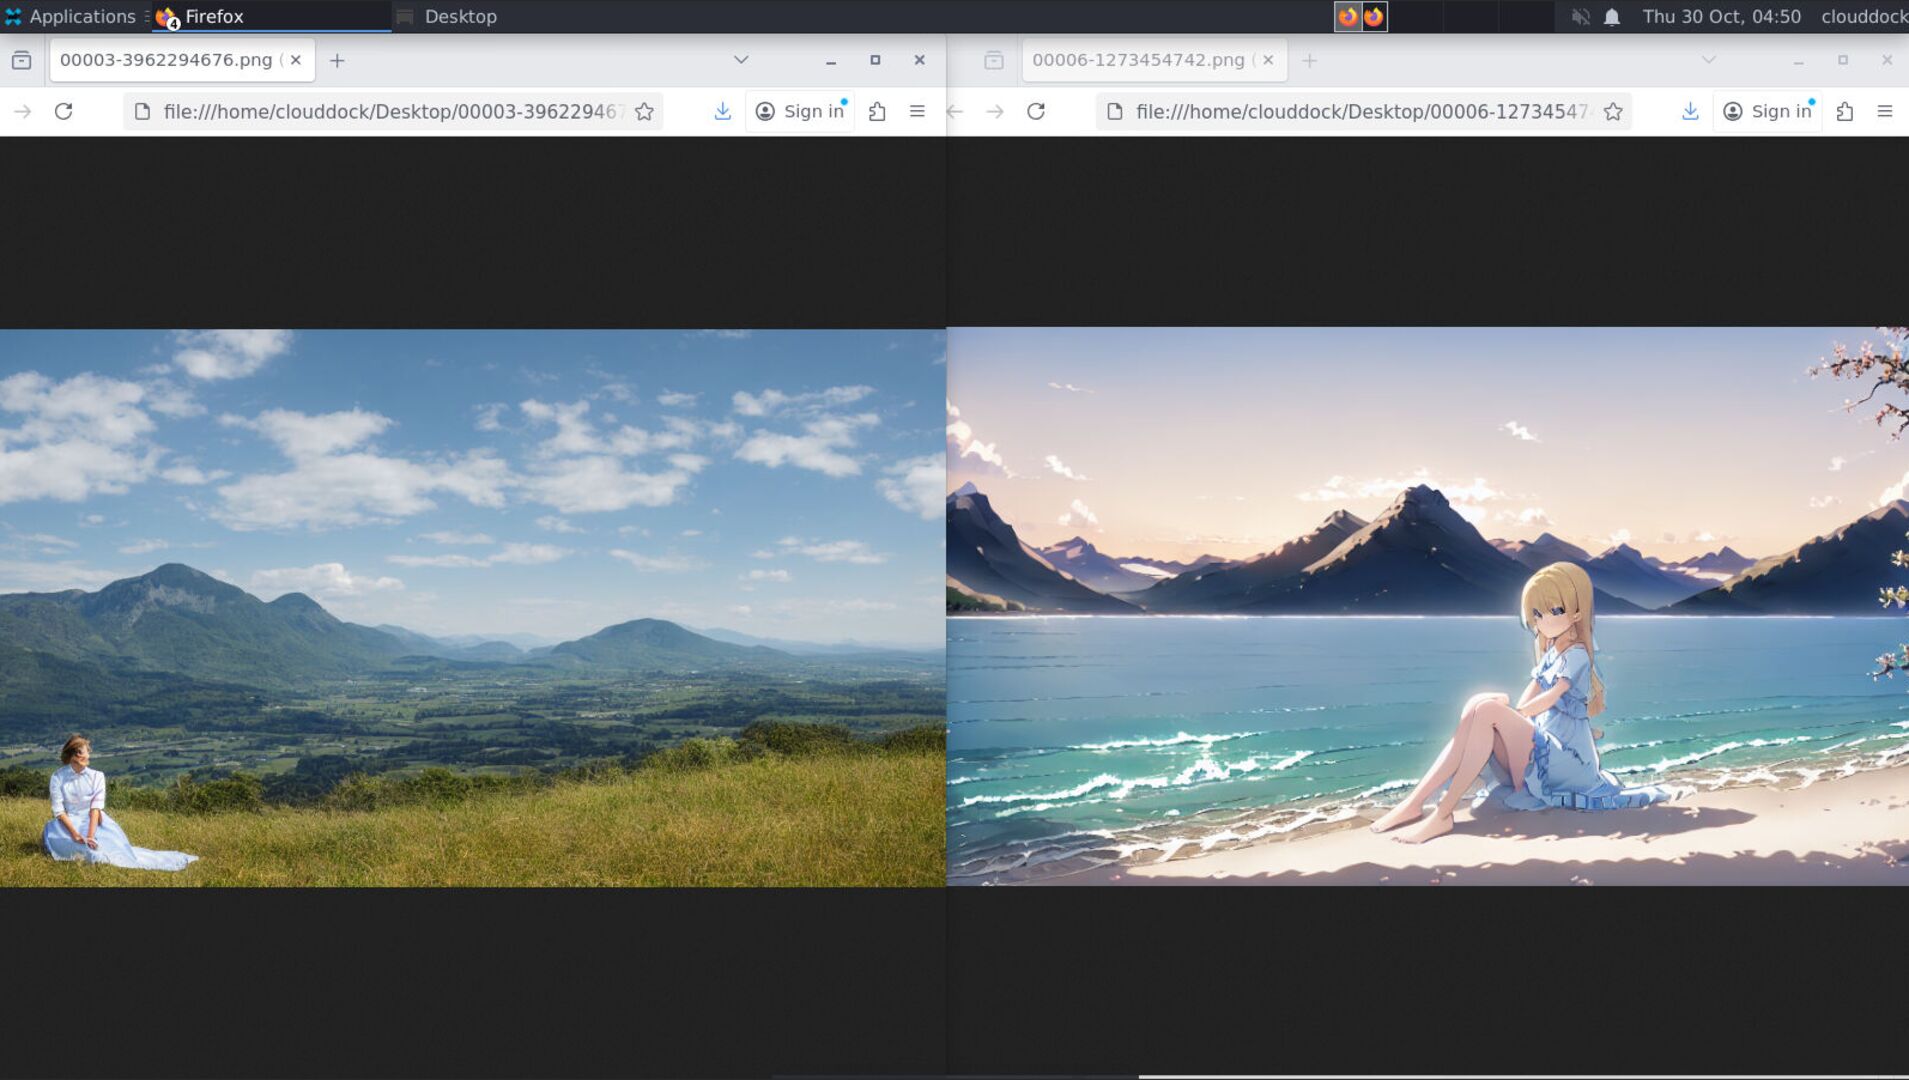Click Sign in button in the right window
1909x1080 pixels.
pyautogui.click(x=1768, y=111)
